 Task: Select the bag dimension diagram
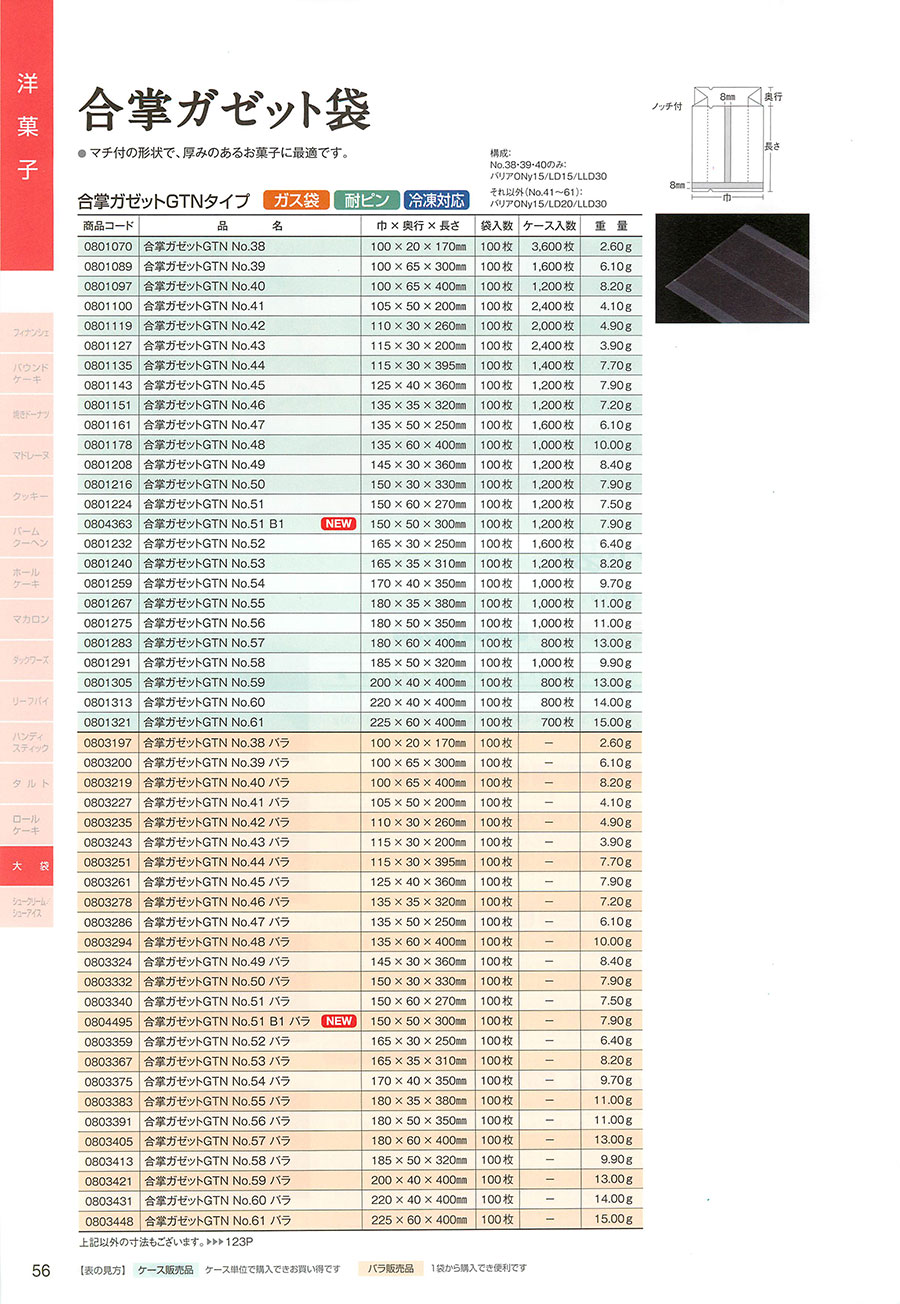pos(725,143)
